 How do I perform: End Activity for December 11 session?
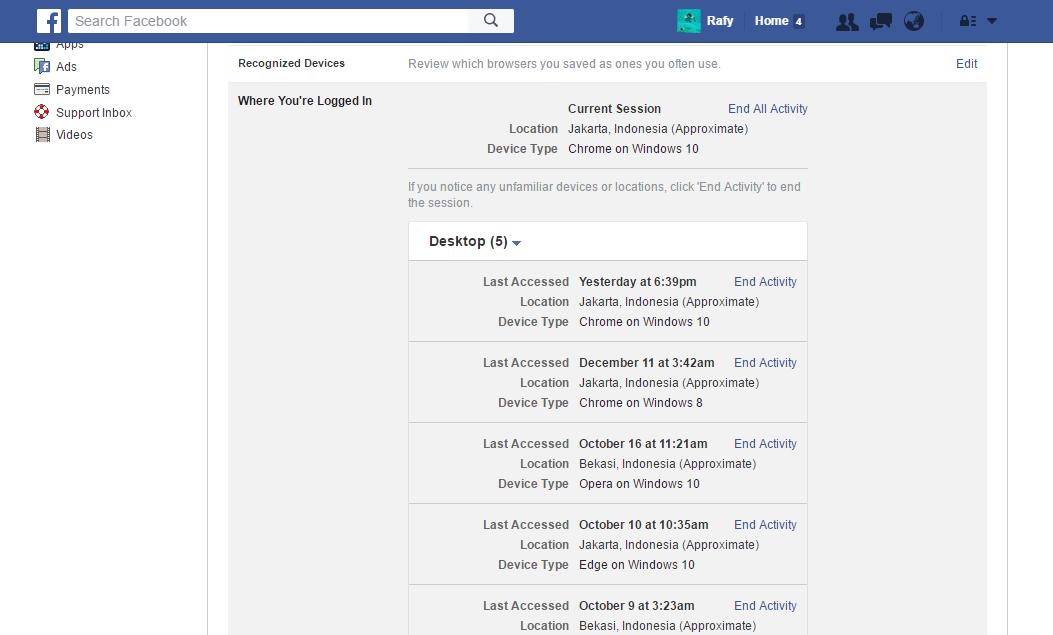(x=765, y=362)
